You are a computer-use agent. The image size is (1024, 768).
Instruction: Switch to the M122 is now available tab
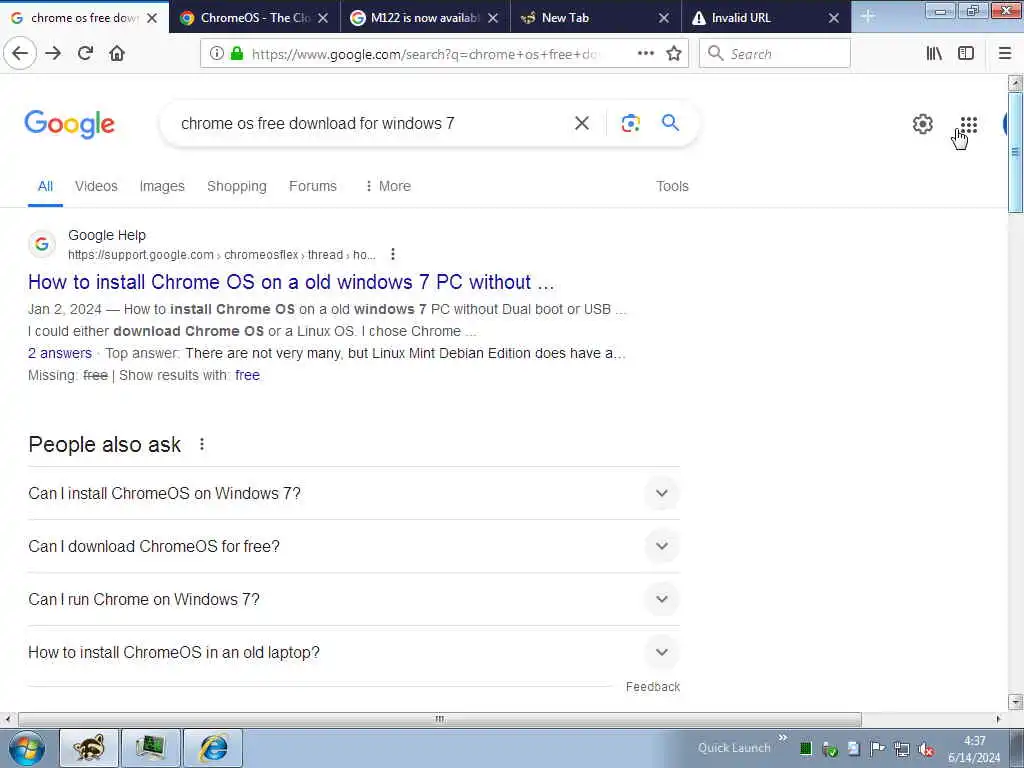click(x=424, y=18)
